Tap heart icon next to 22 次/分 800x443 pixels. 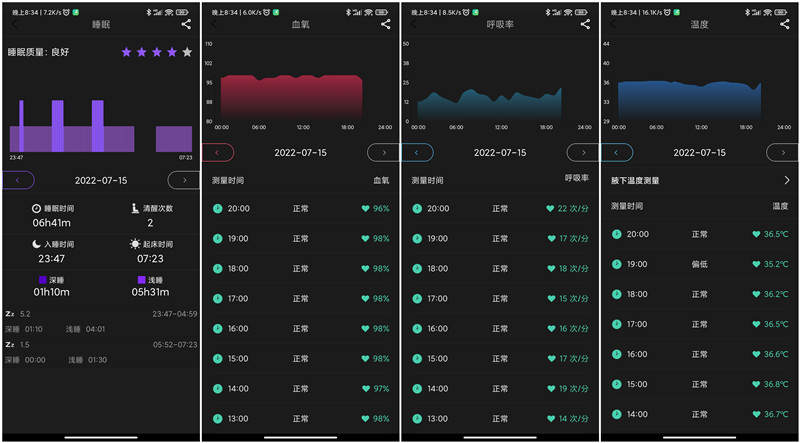(x=550, y=209)
